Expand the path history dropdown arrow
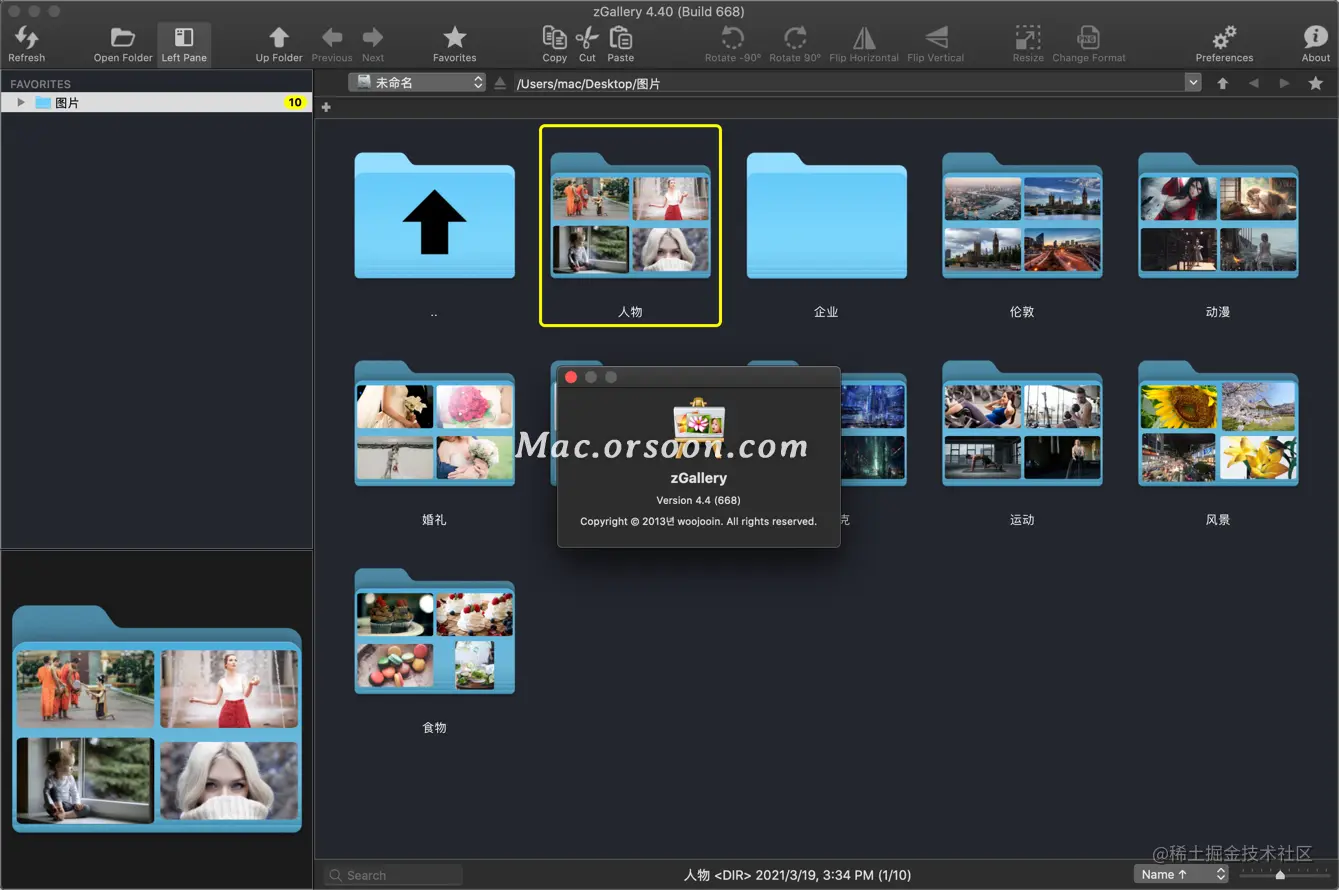Image resolution: width=1339 pixels, height=890 pixels. [x=1193, y=83]
